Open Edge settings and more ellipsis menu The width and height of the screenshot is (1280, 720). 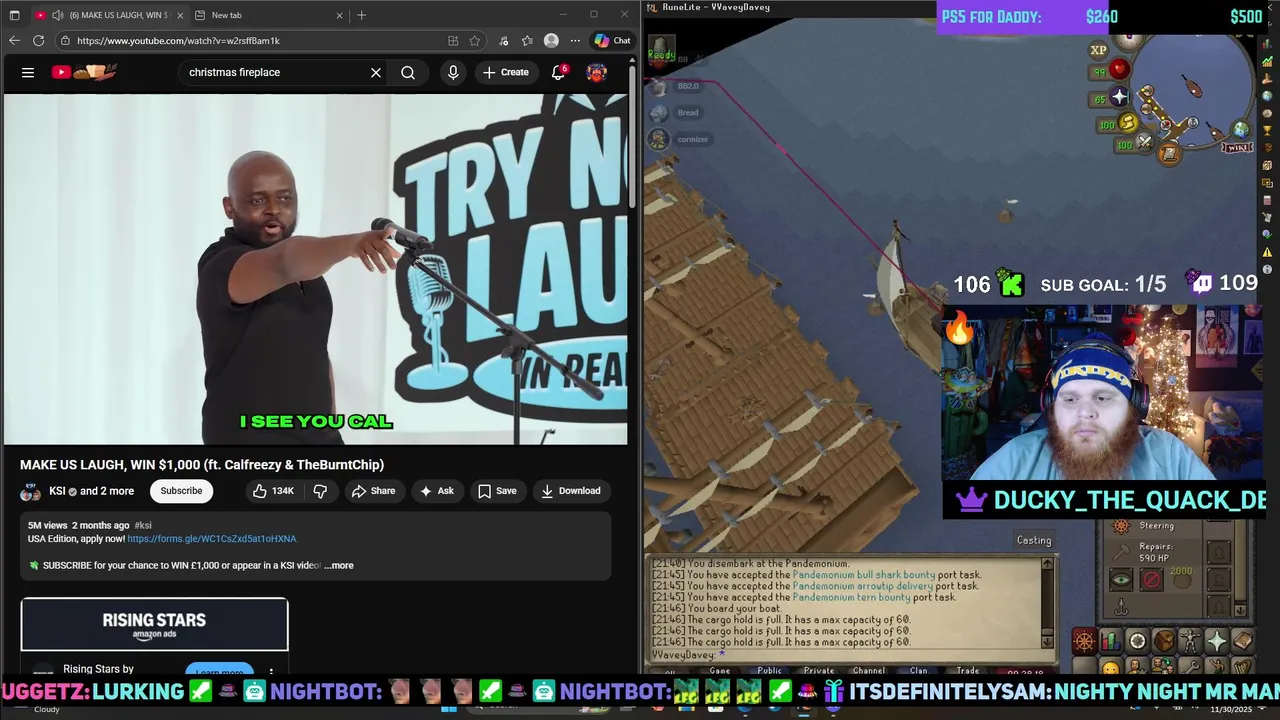pyautogui.click(x=575, y=41)
